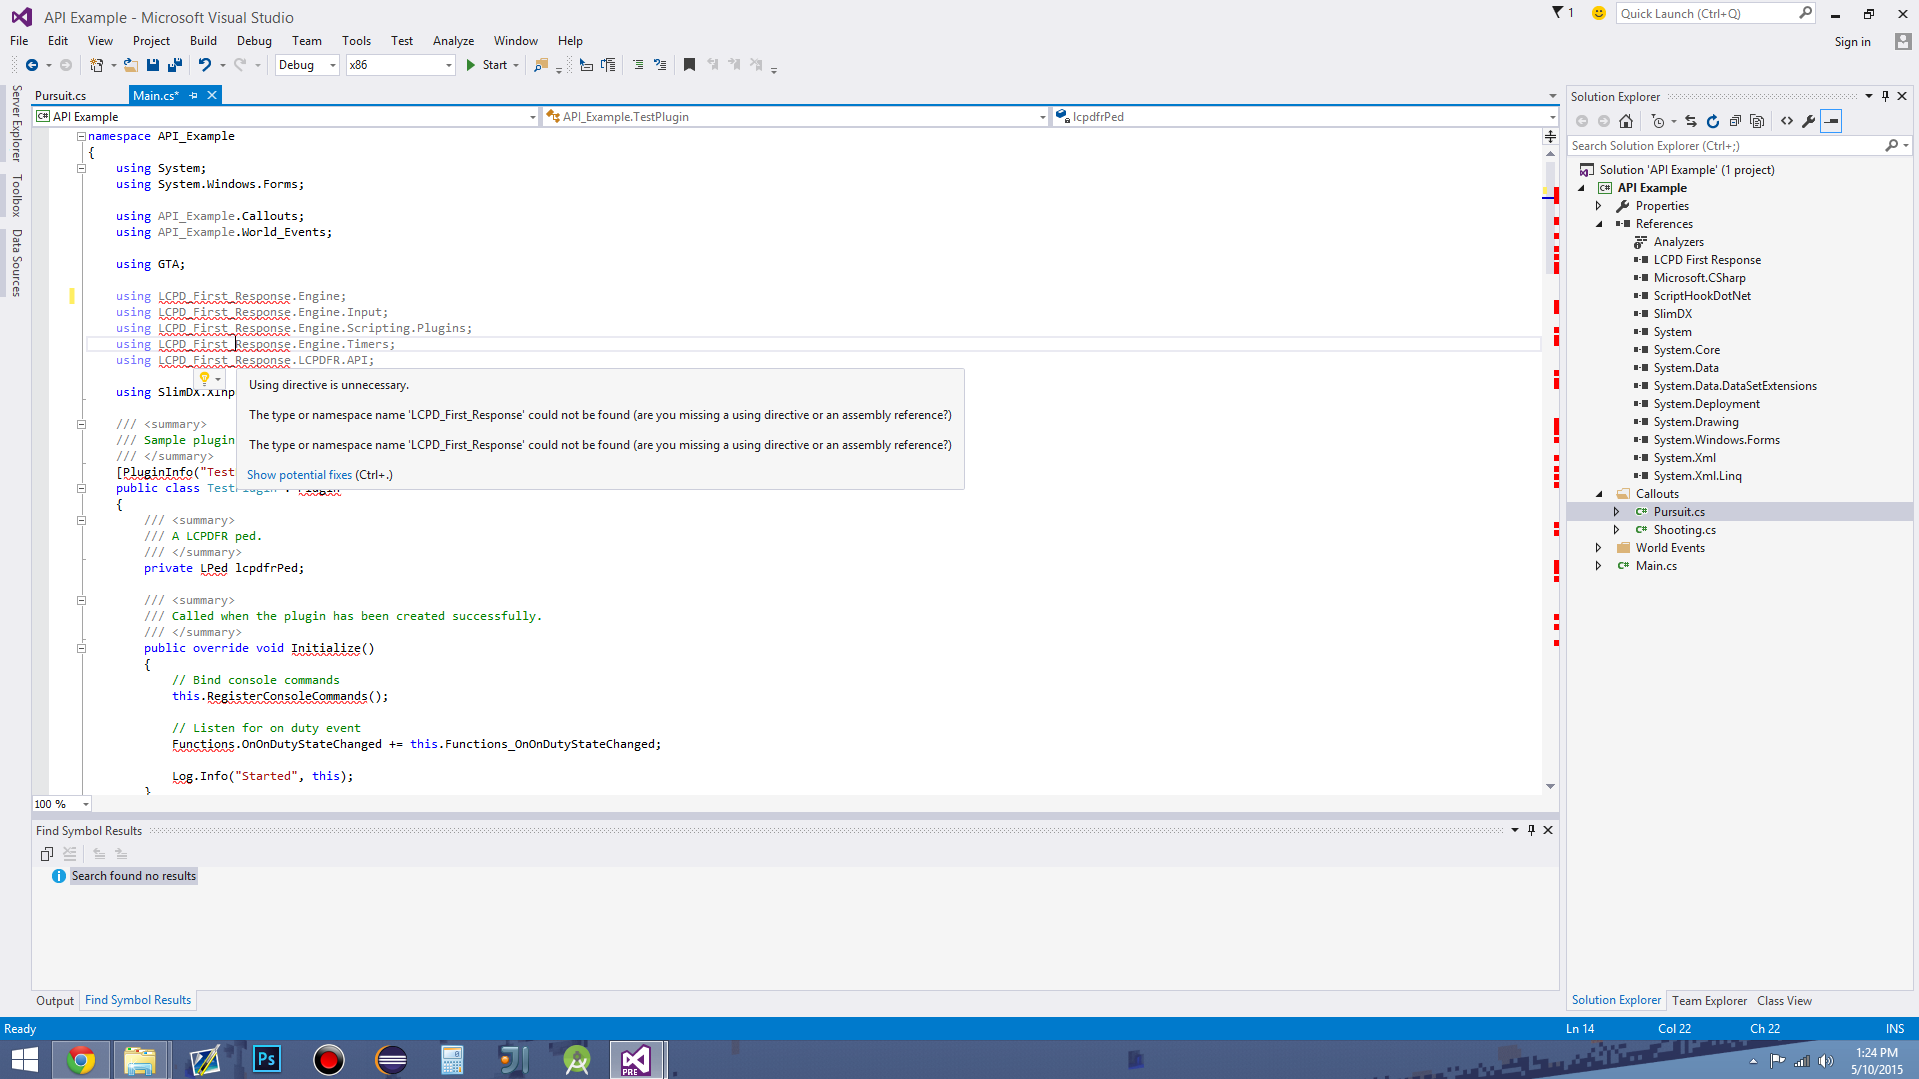
Task: Click the View Code icon in Solution Explorer
Action: point(1787,121)
